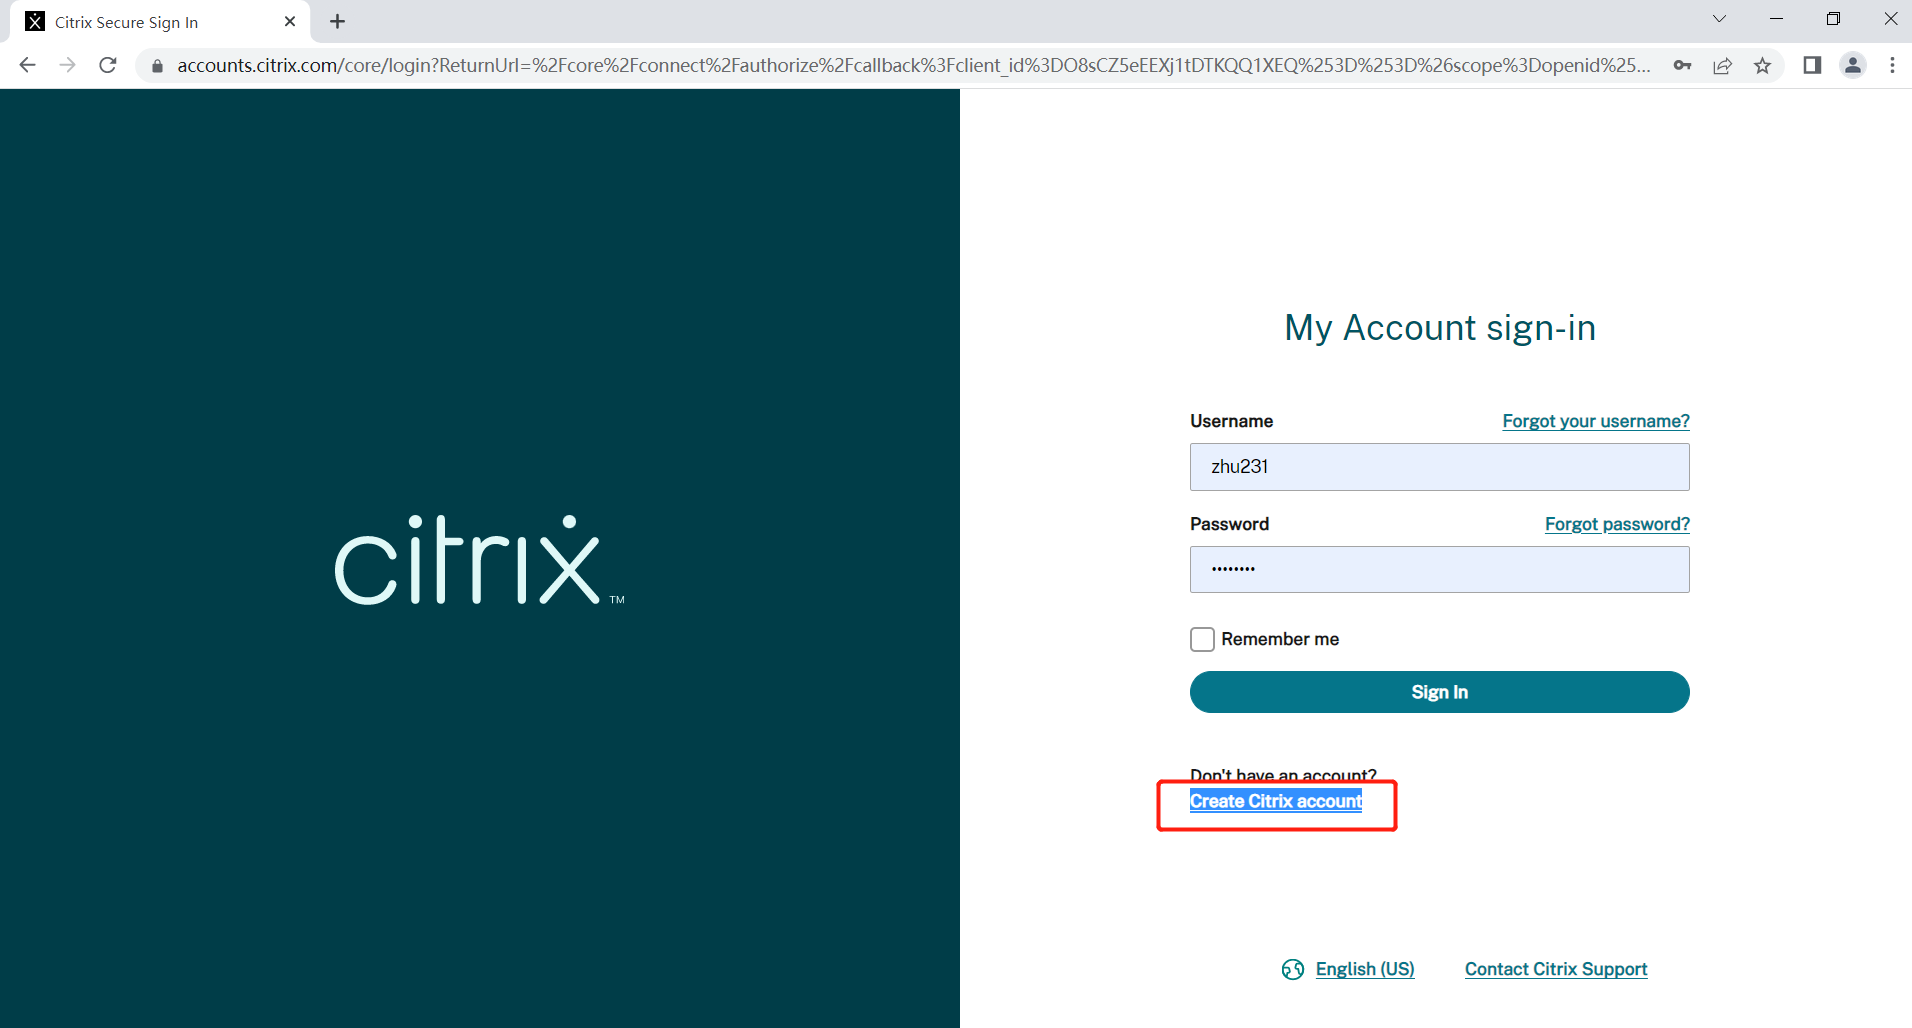Click the browser profile avatar icon
The height and width of the screenshot is (1028, 1912).
click(1853, 65)
